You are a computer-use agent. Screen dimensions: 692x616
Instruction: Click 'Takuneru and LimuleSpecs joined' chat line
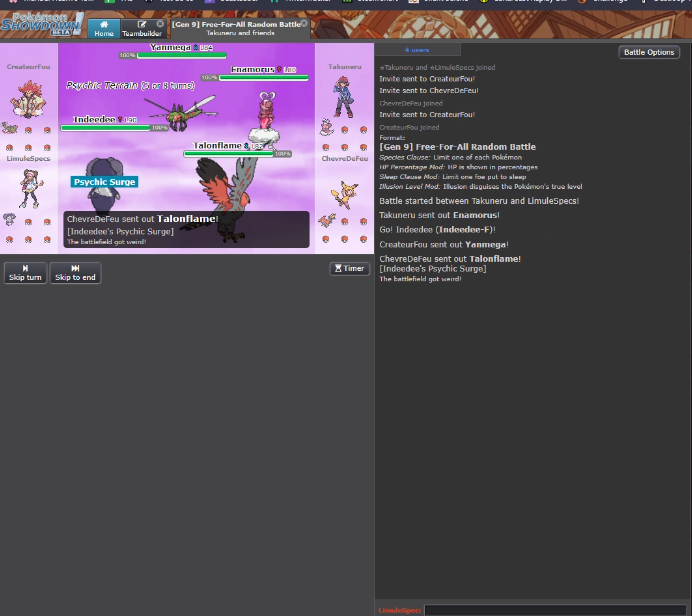tap(437, 68)
